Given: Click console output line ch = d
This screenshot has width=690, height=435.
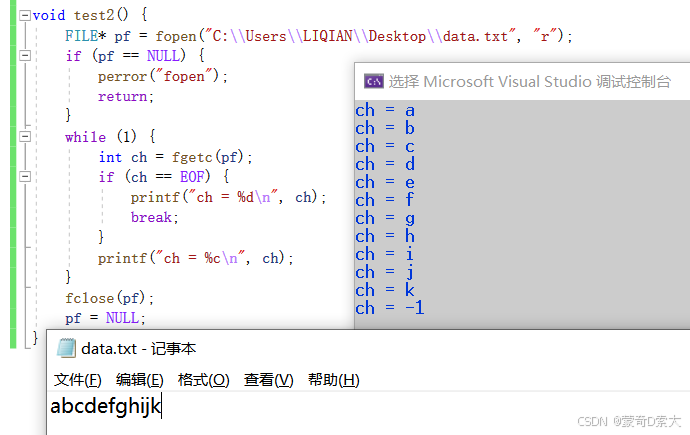Looking at the screenshot, I should point(385,164).
